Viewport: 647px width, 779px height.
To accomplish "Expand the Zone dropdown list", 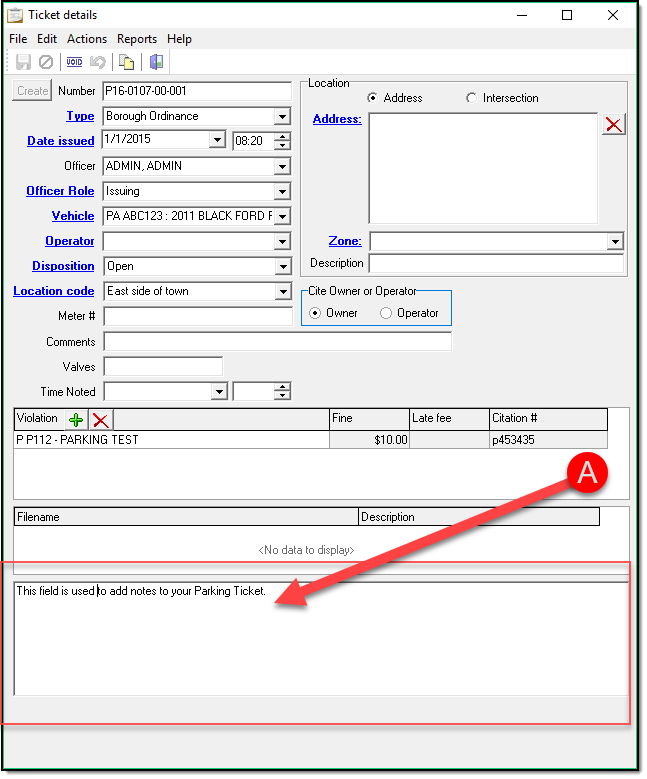I will point(614,242).
